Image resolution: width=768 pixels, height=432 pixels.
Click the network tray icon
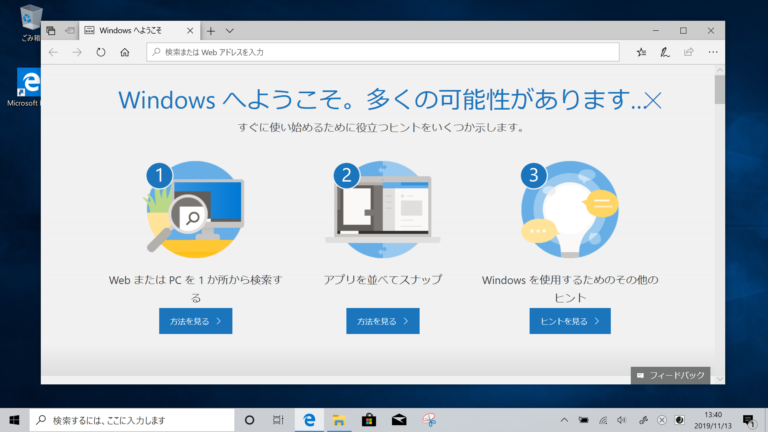point(603,420)
